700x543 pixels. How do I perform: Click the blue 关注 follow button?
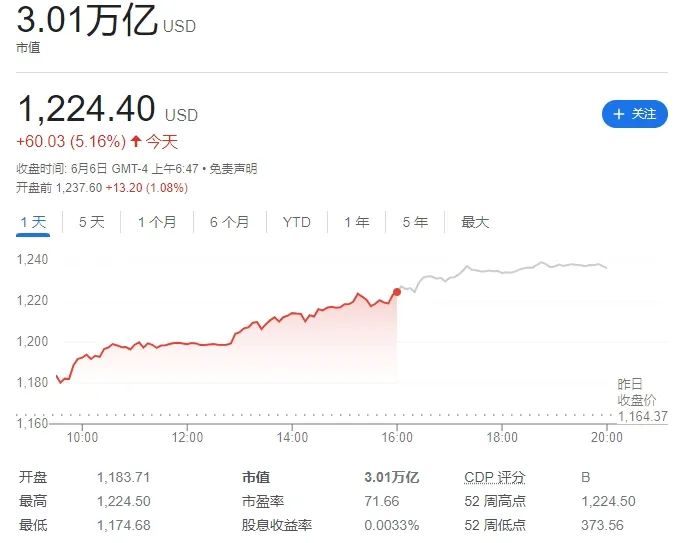pyautogui.click(x=634, y=114)
